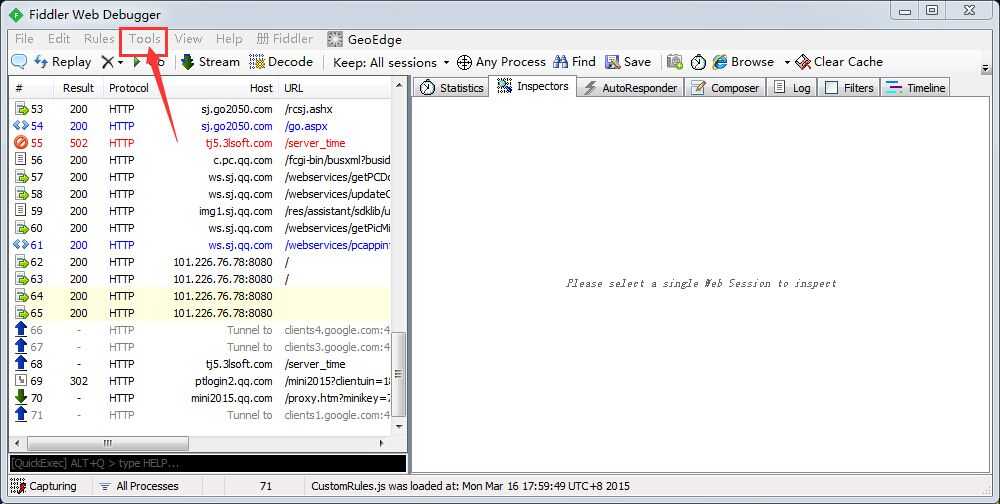Open the Help menu
Viewport: 1000px width, 504px height.
(229, 39)
